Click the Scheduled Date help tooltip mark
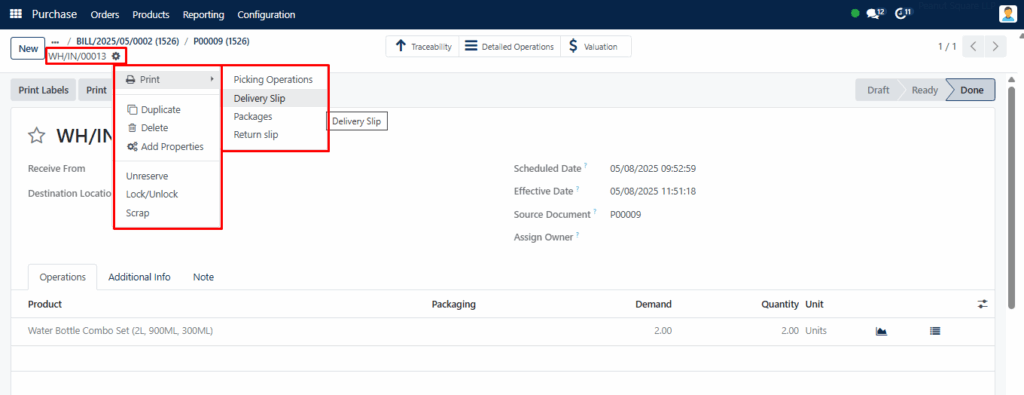 (x=585, y=166)
